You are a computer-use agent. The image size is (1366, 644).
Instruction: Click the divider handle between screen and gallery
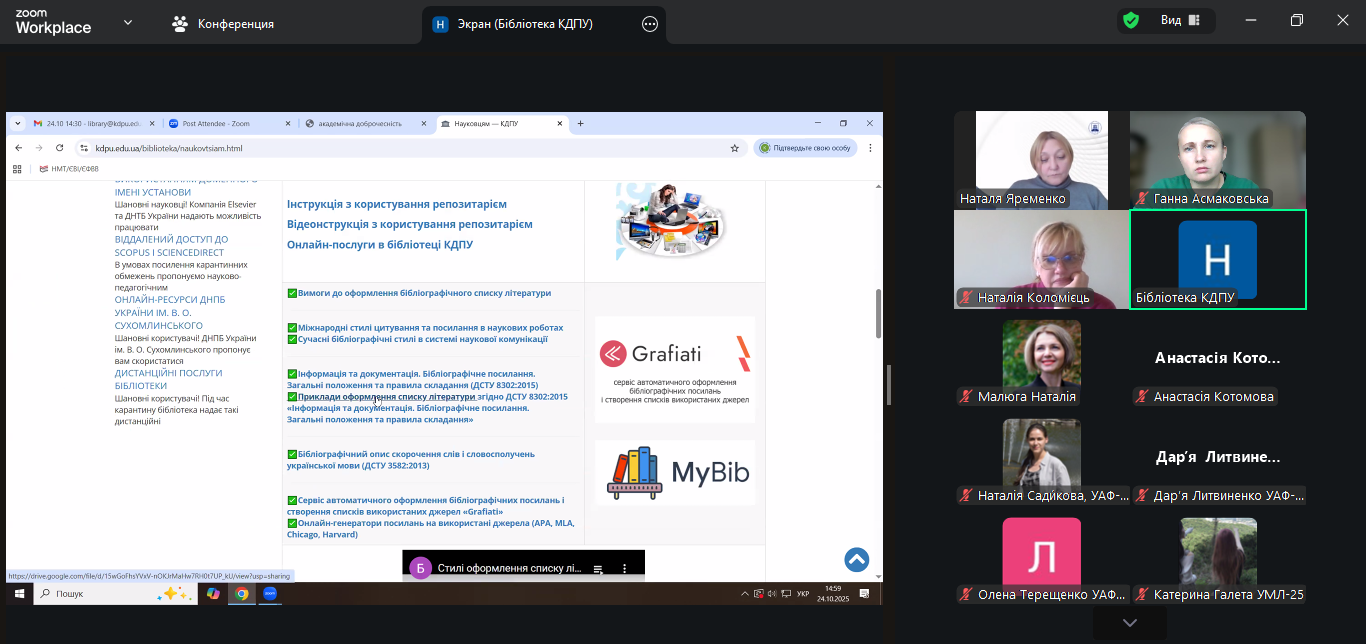click(889, 385)
